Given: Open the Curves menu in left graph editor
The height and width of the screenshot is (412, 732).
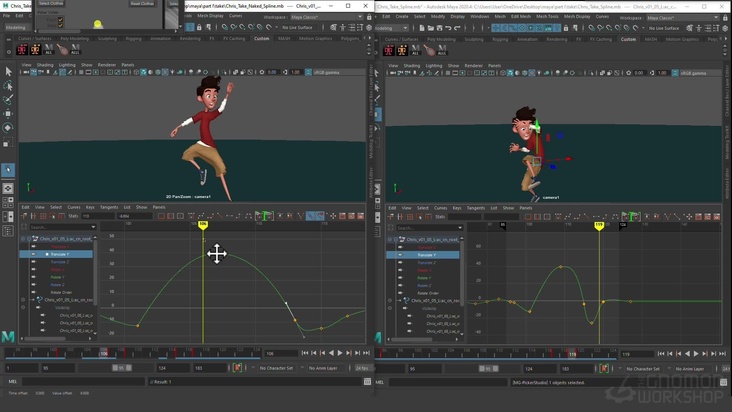Looking at the screenshot, I should [74, 207].
